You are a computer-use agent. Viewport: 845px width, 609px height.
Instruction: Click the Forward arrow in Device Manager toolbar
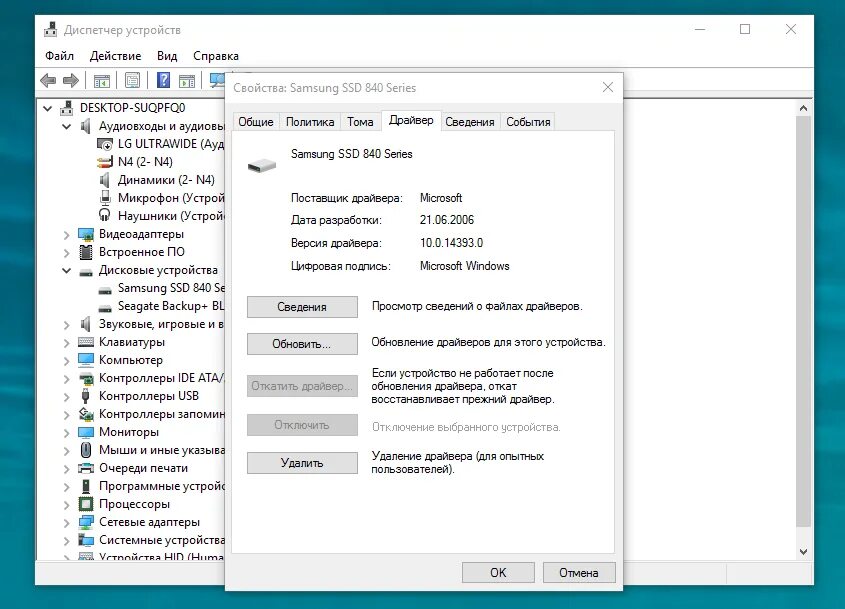point(71,81)
